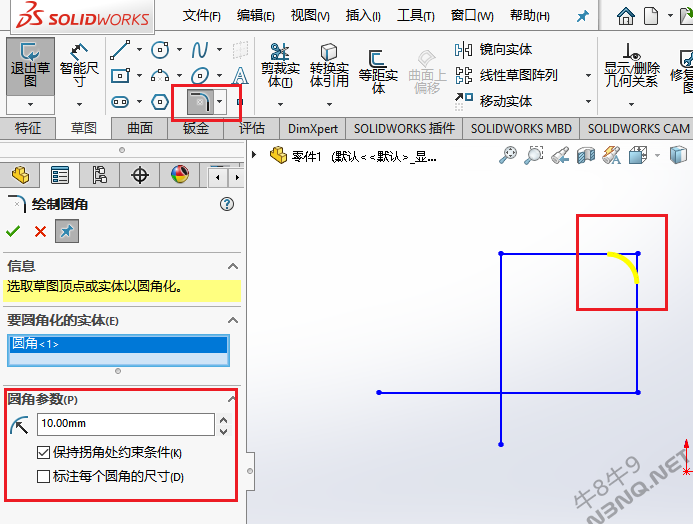Screen dimensions: 693x524
Task: Choose the Spline curve tool
Action: 200,49
